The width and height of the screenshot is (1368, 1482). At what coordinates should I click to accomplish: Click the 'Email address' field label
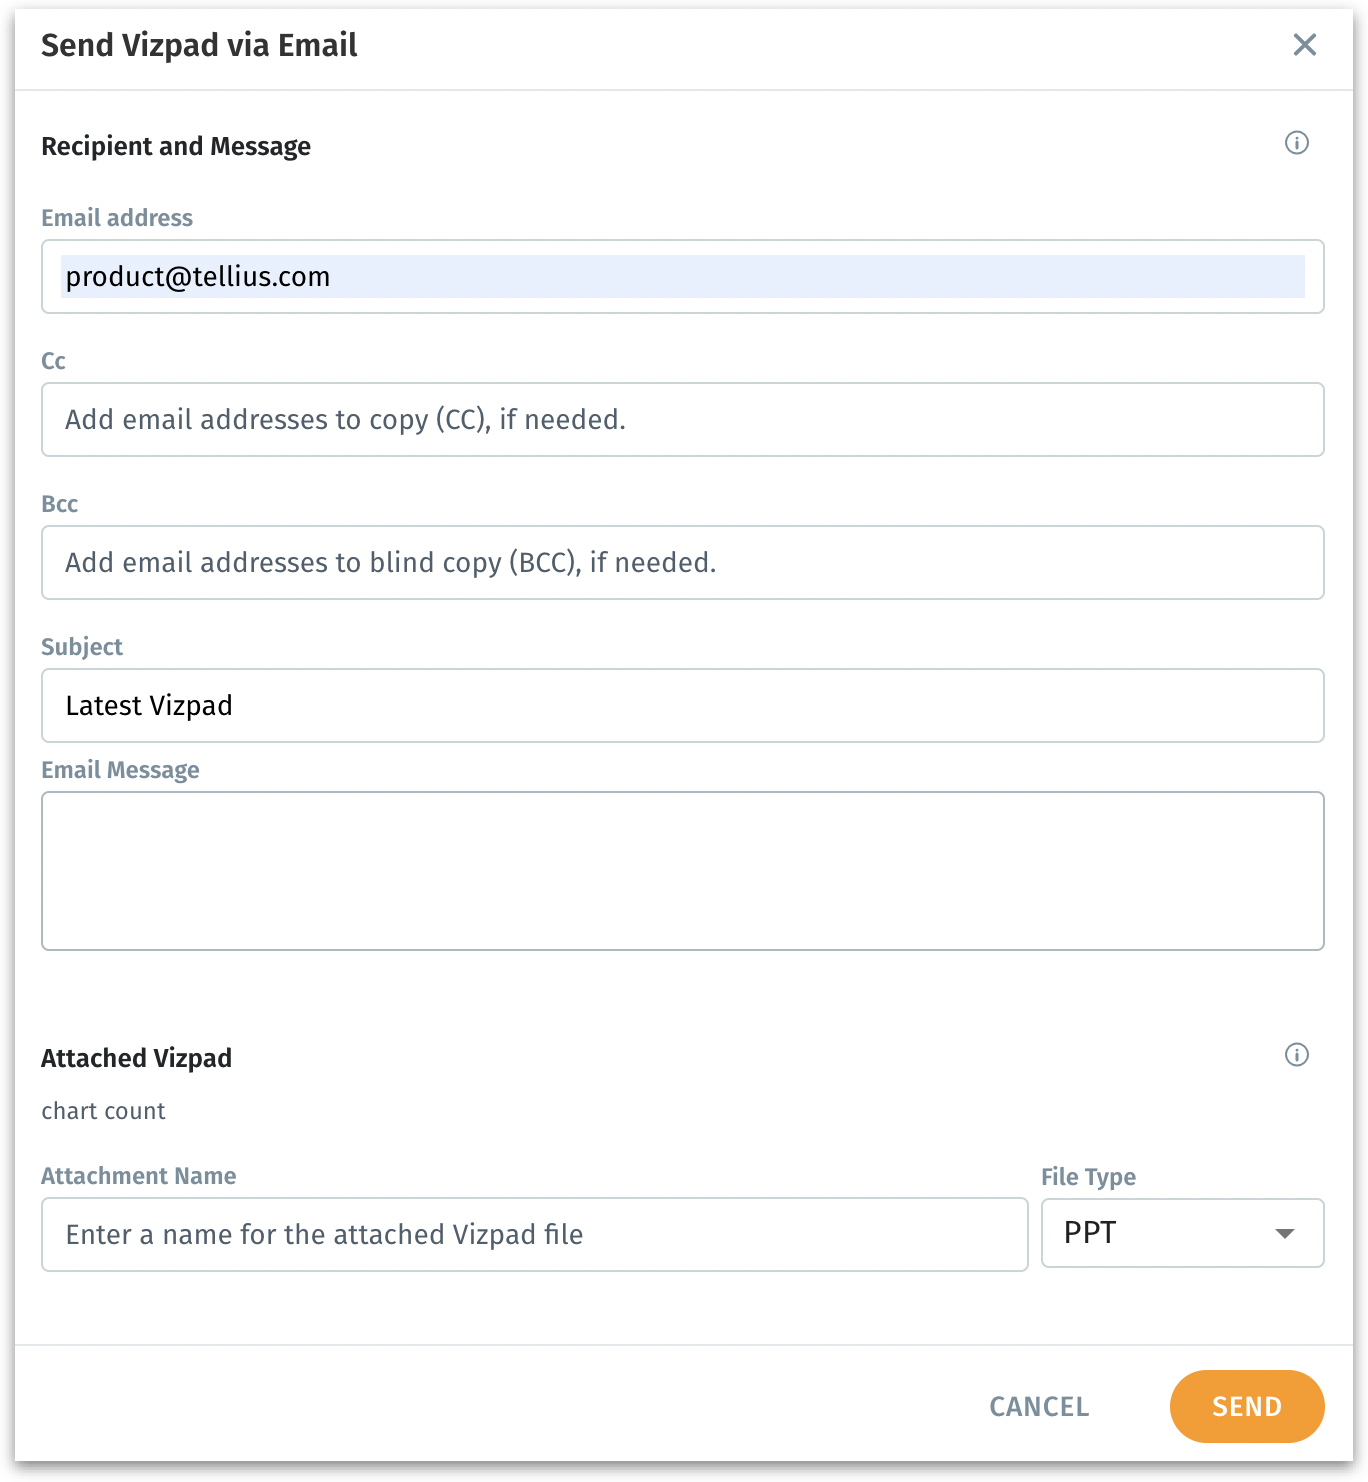(117, 218)
